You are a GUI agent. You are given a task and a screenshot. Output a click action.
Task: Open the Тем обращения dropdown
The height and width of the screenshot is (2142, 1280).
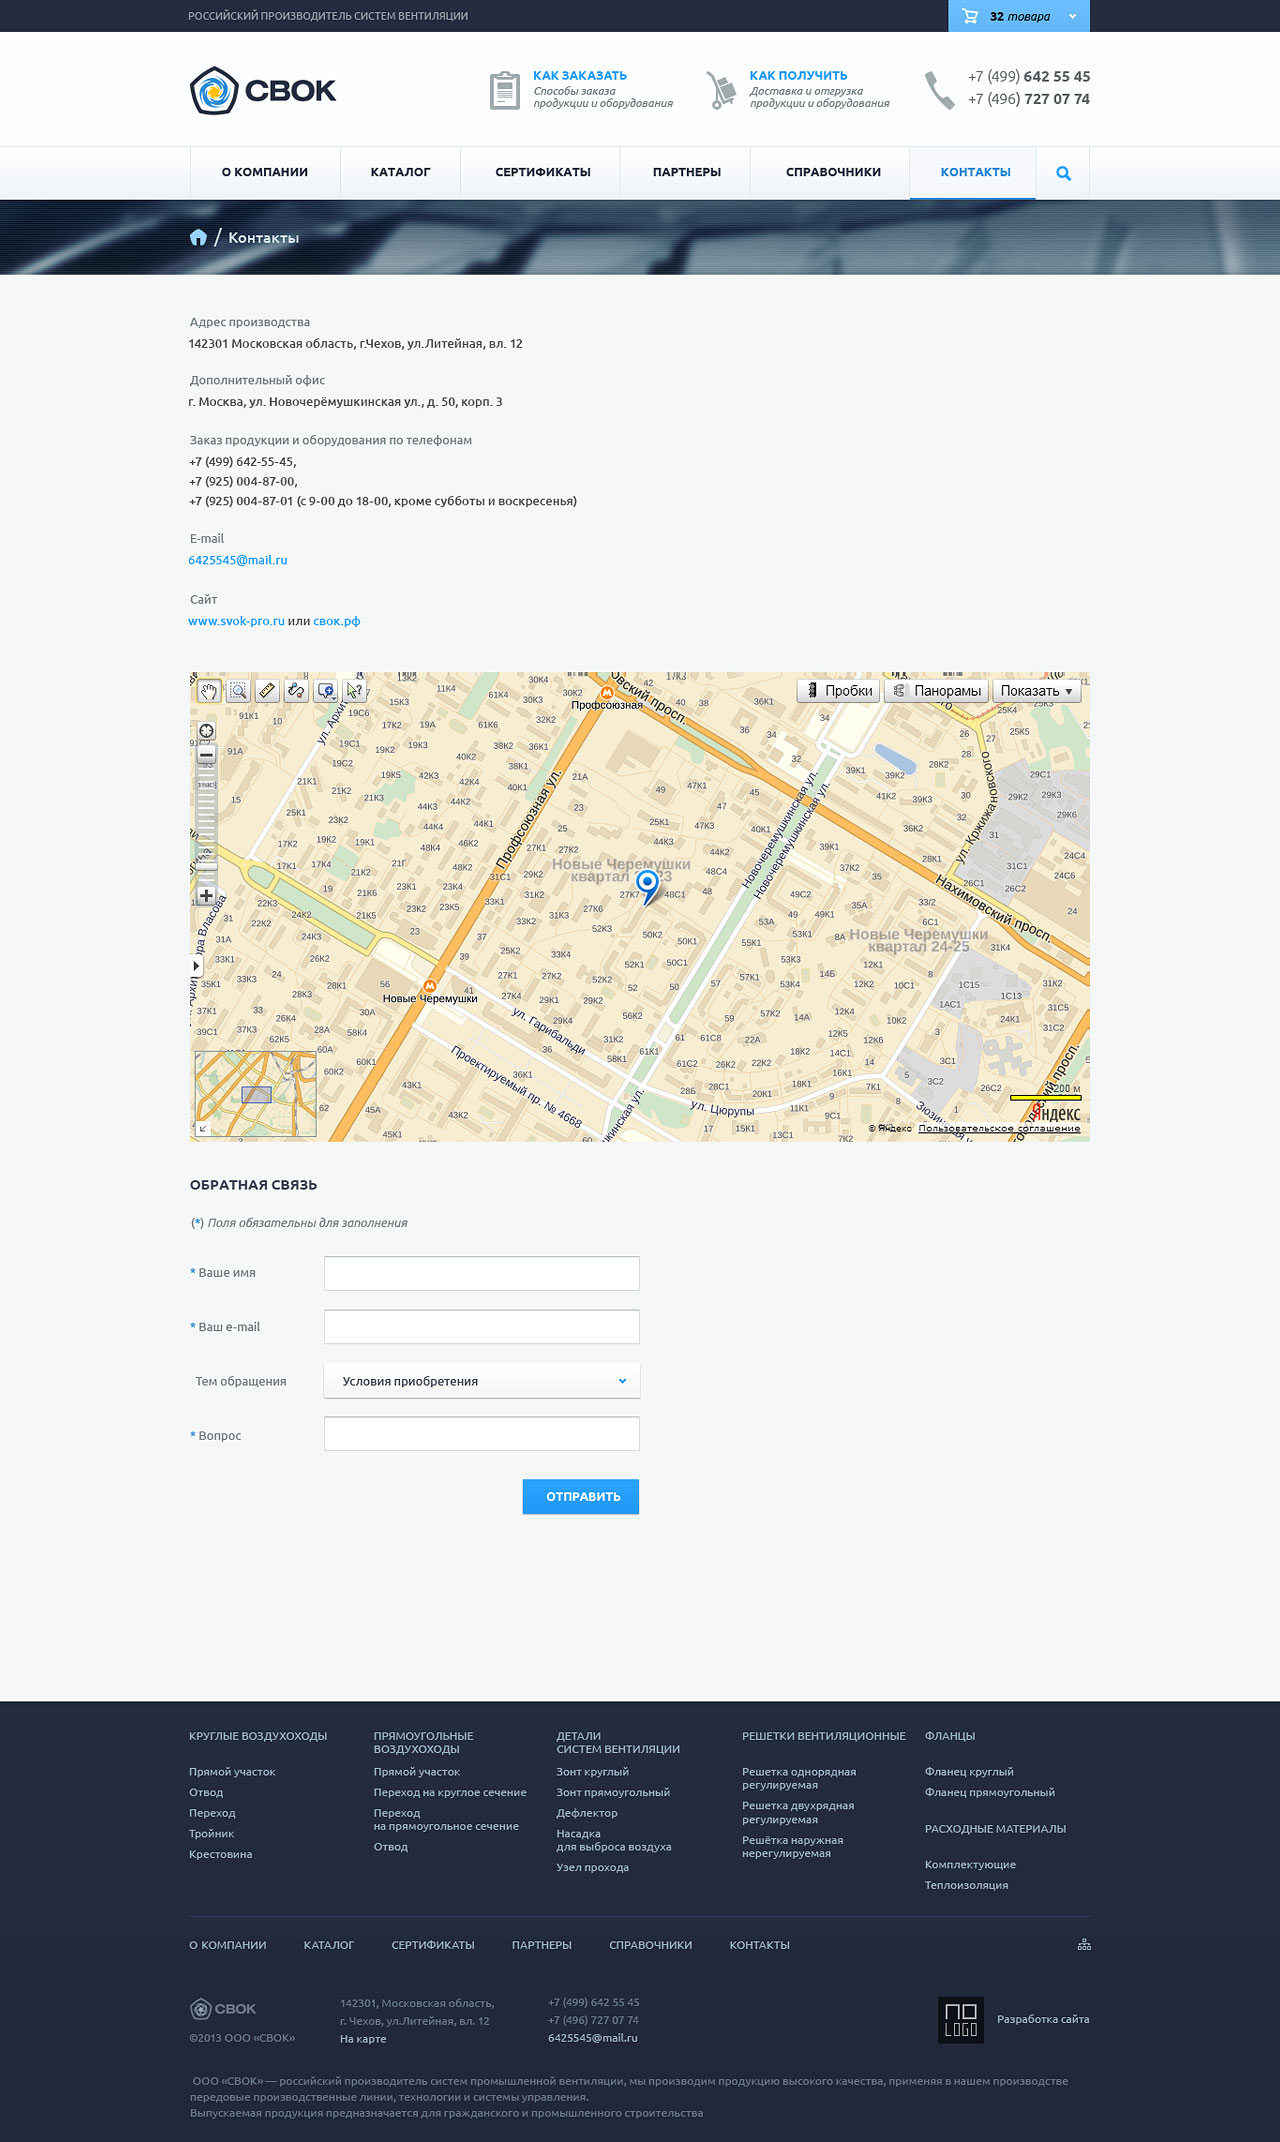pyautogui.click(x=482, y=1381)
